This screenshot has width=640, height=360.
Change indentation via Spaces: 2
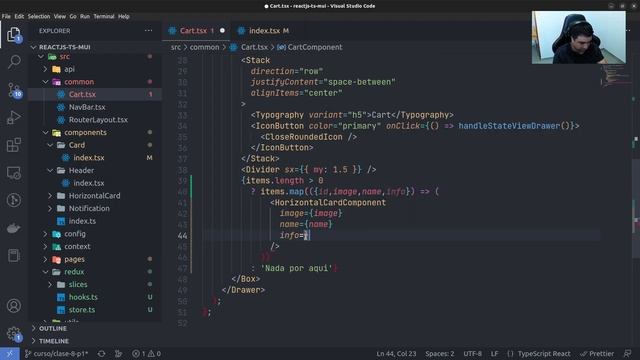(x=440, y=353)
